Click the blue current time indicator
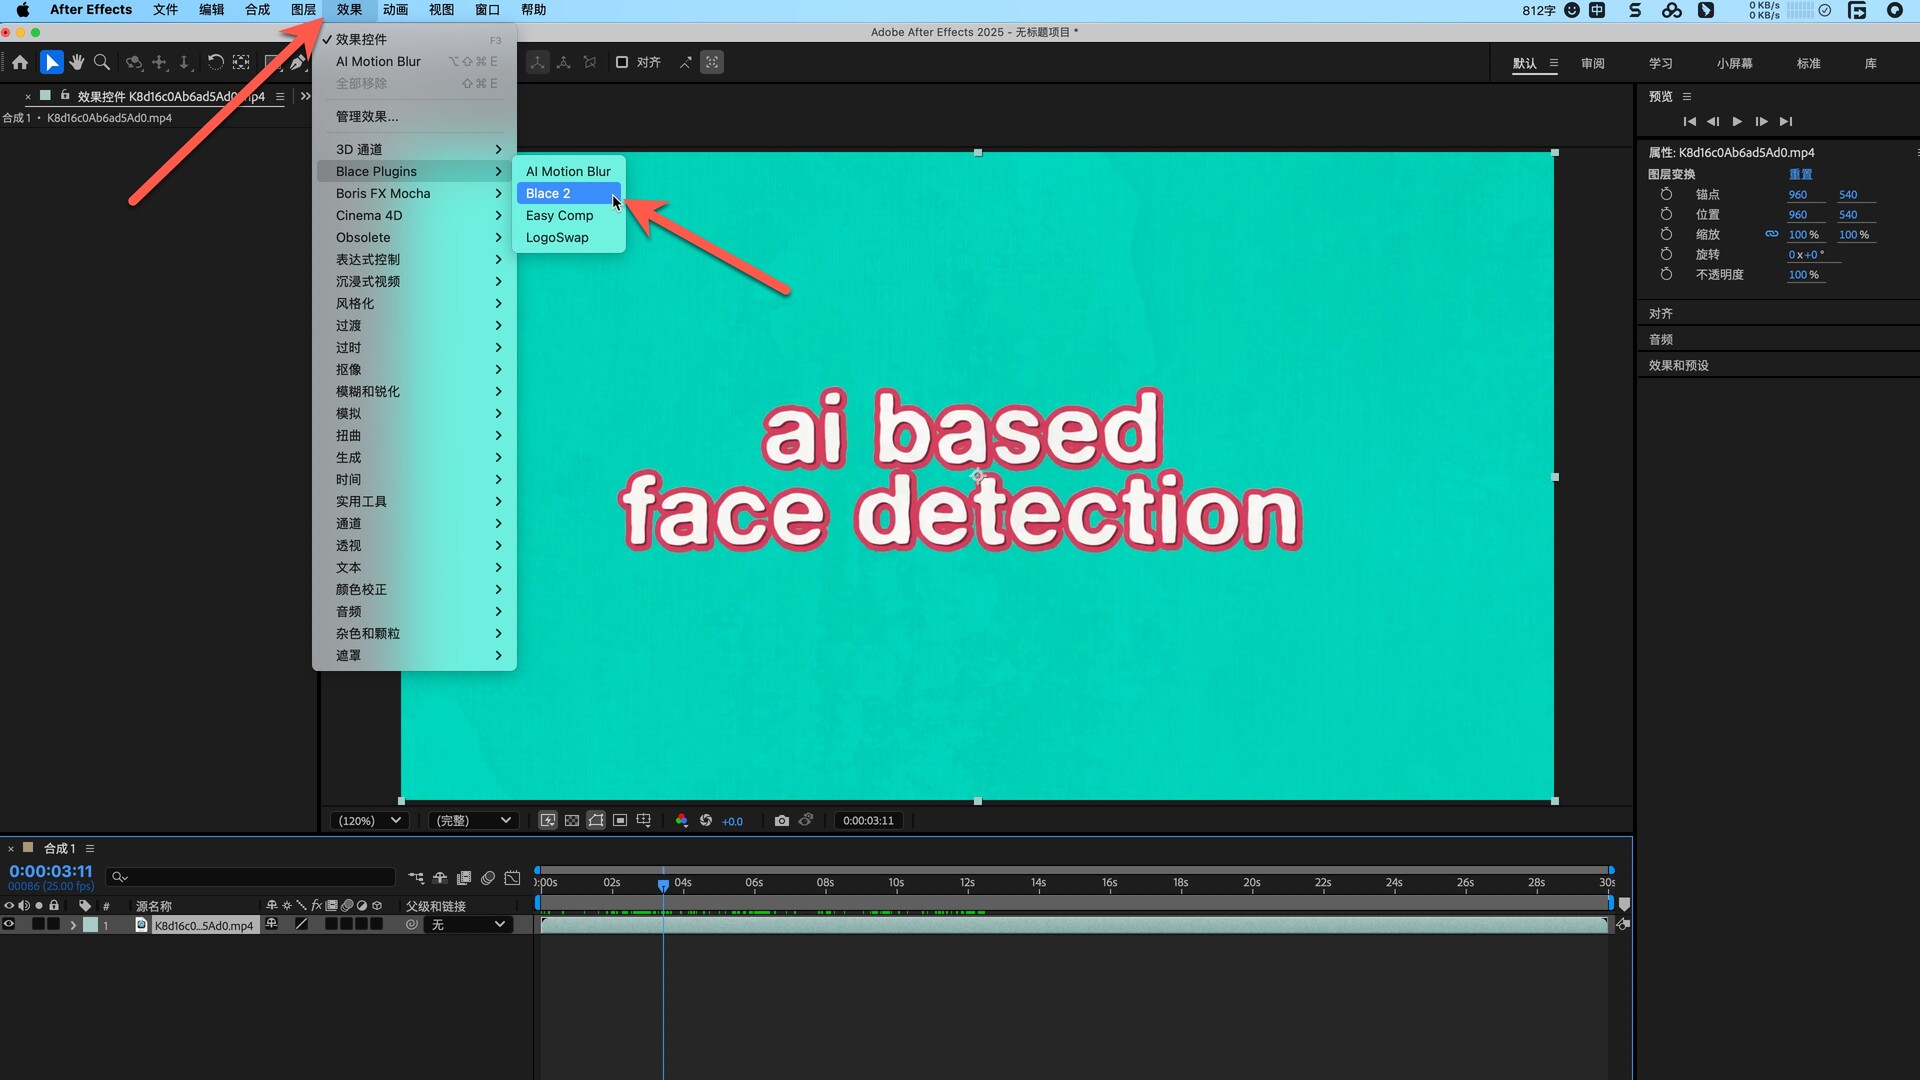 [x=663, y=885]
